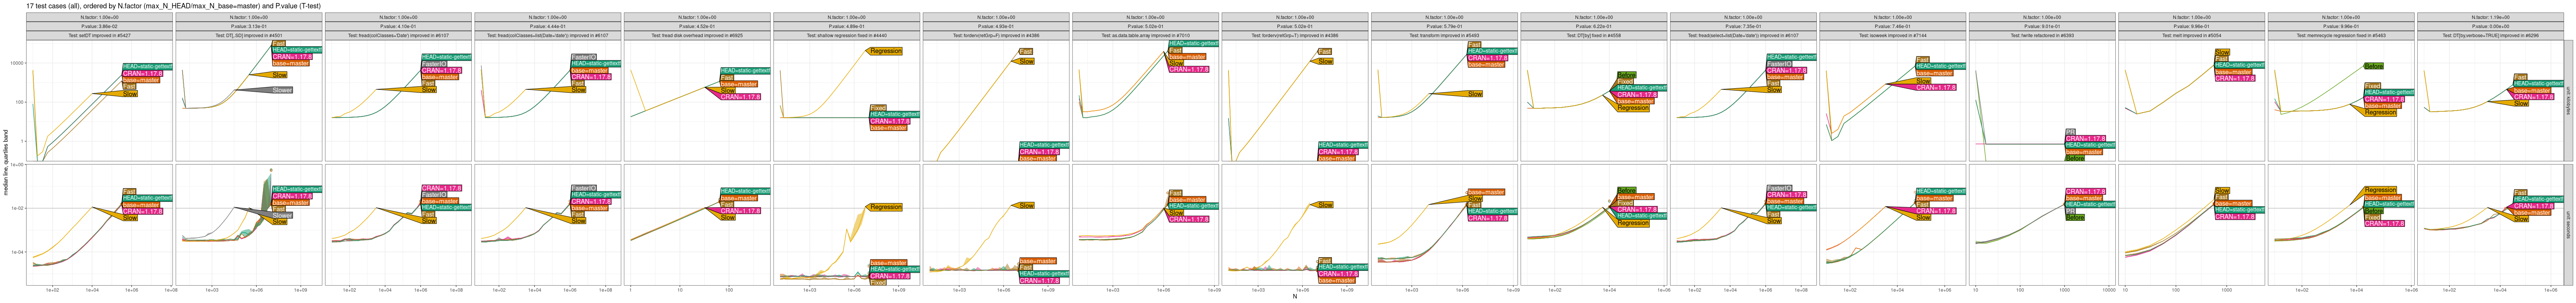Click the 'P.value: 3.86e-02' header strip
Viewport: 2576px width, 303px height.
click(x=100, y=26)
